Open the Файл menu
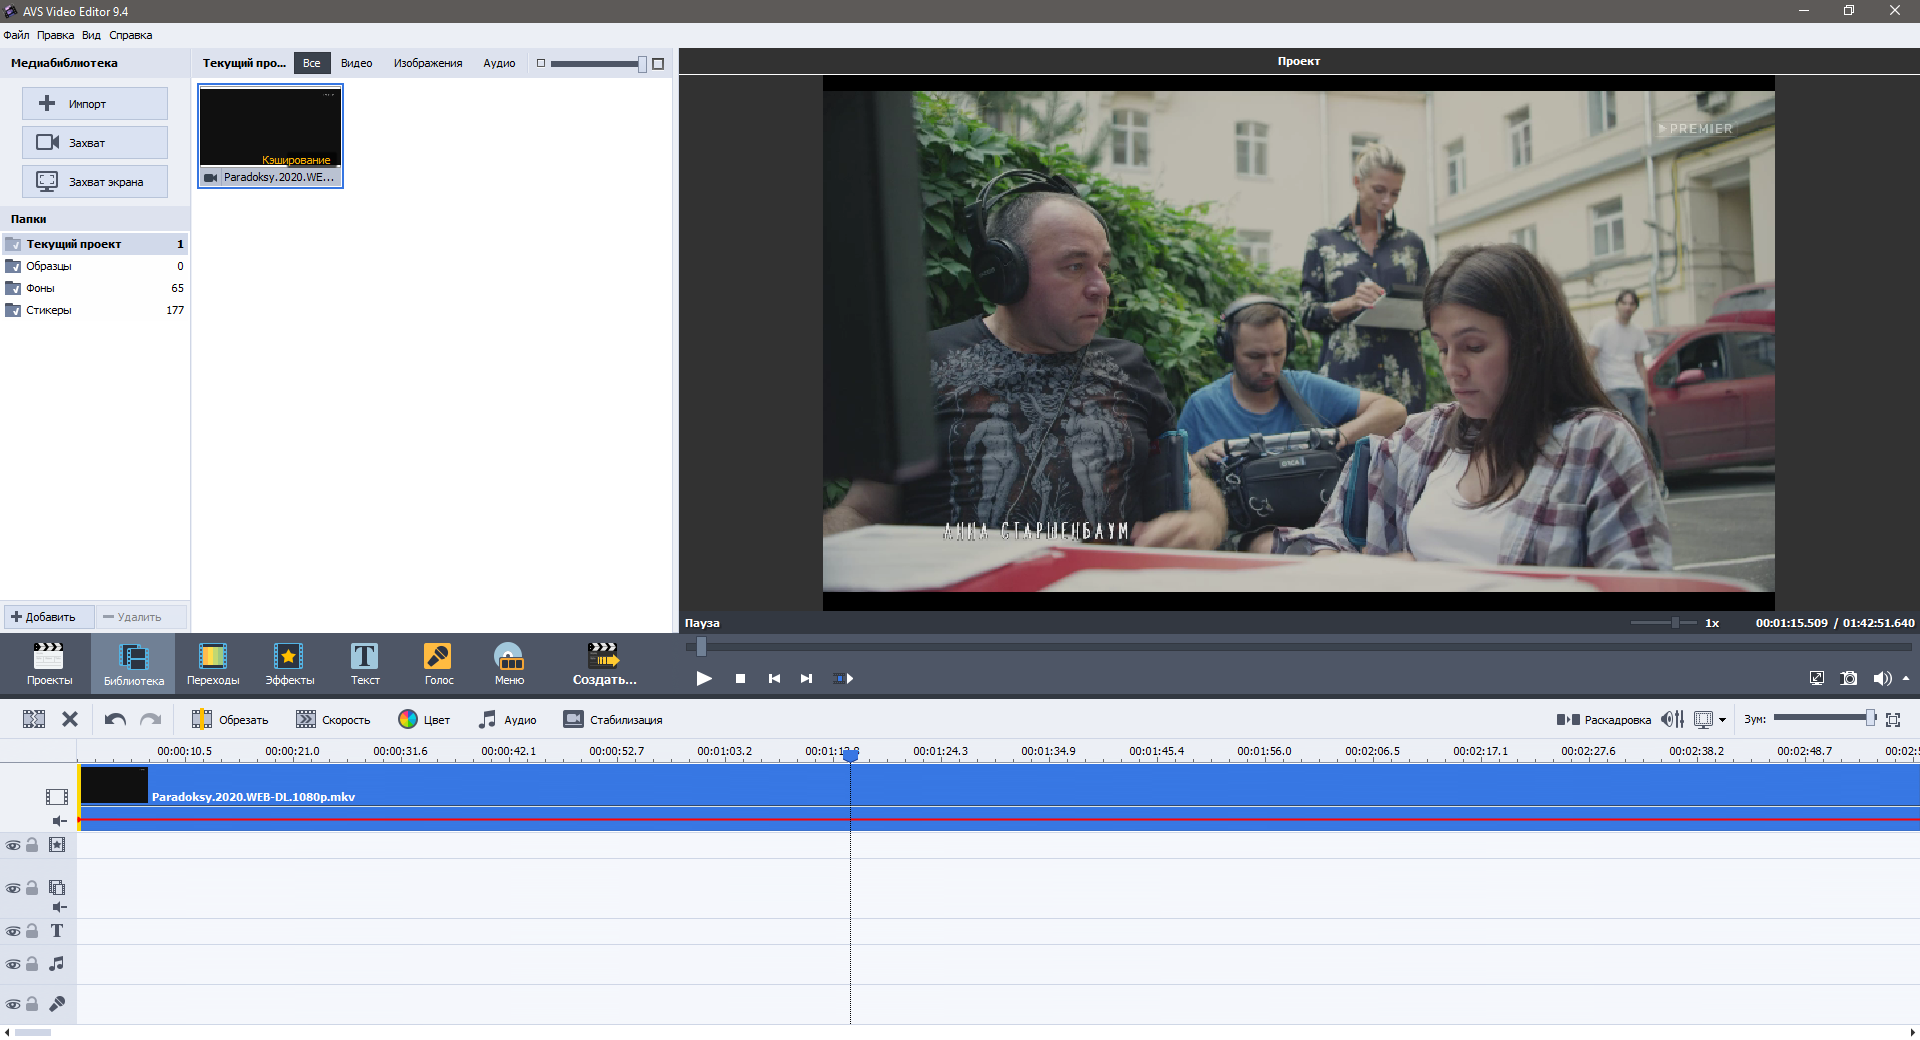 pyautogui.click(x=16, y=35)
